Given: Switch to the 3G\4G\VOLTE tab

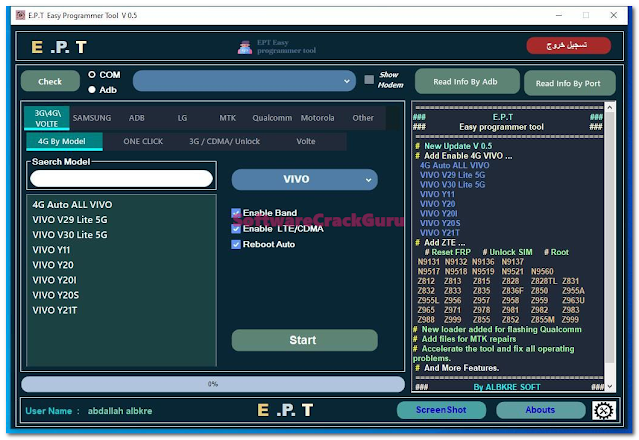Looking at the screenshot, I should (47, 118).
